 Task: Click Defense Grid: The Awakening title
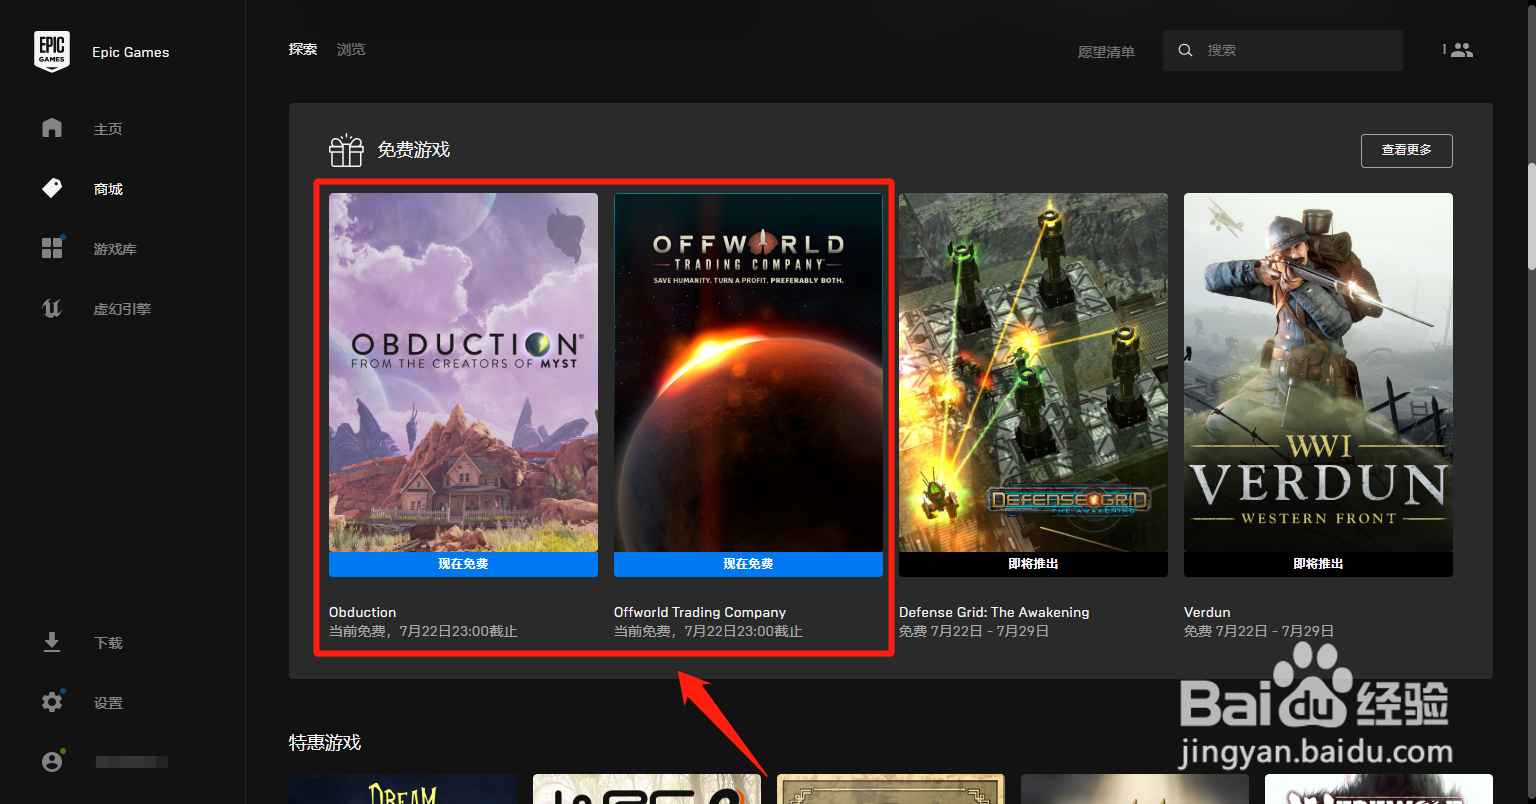[994, 612]
